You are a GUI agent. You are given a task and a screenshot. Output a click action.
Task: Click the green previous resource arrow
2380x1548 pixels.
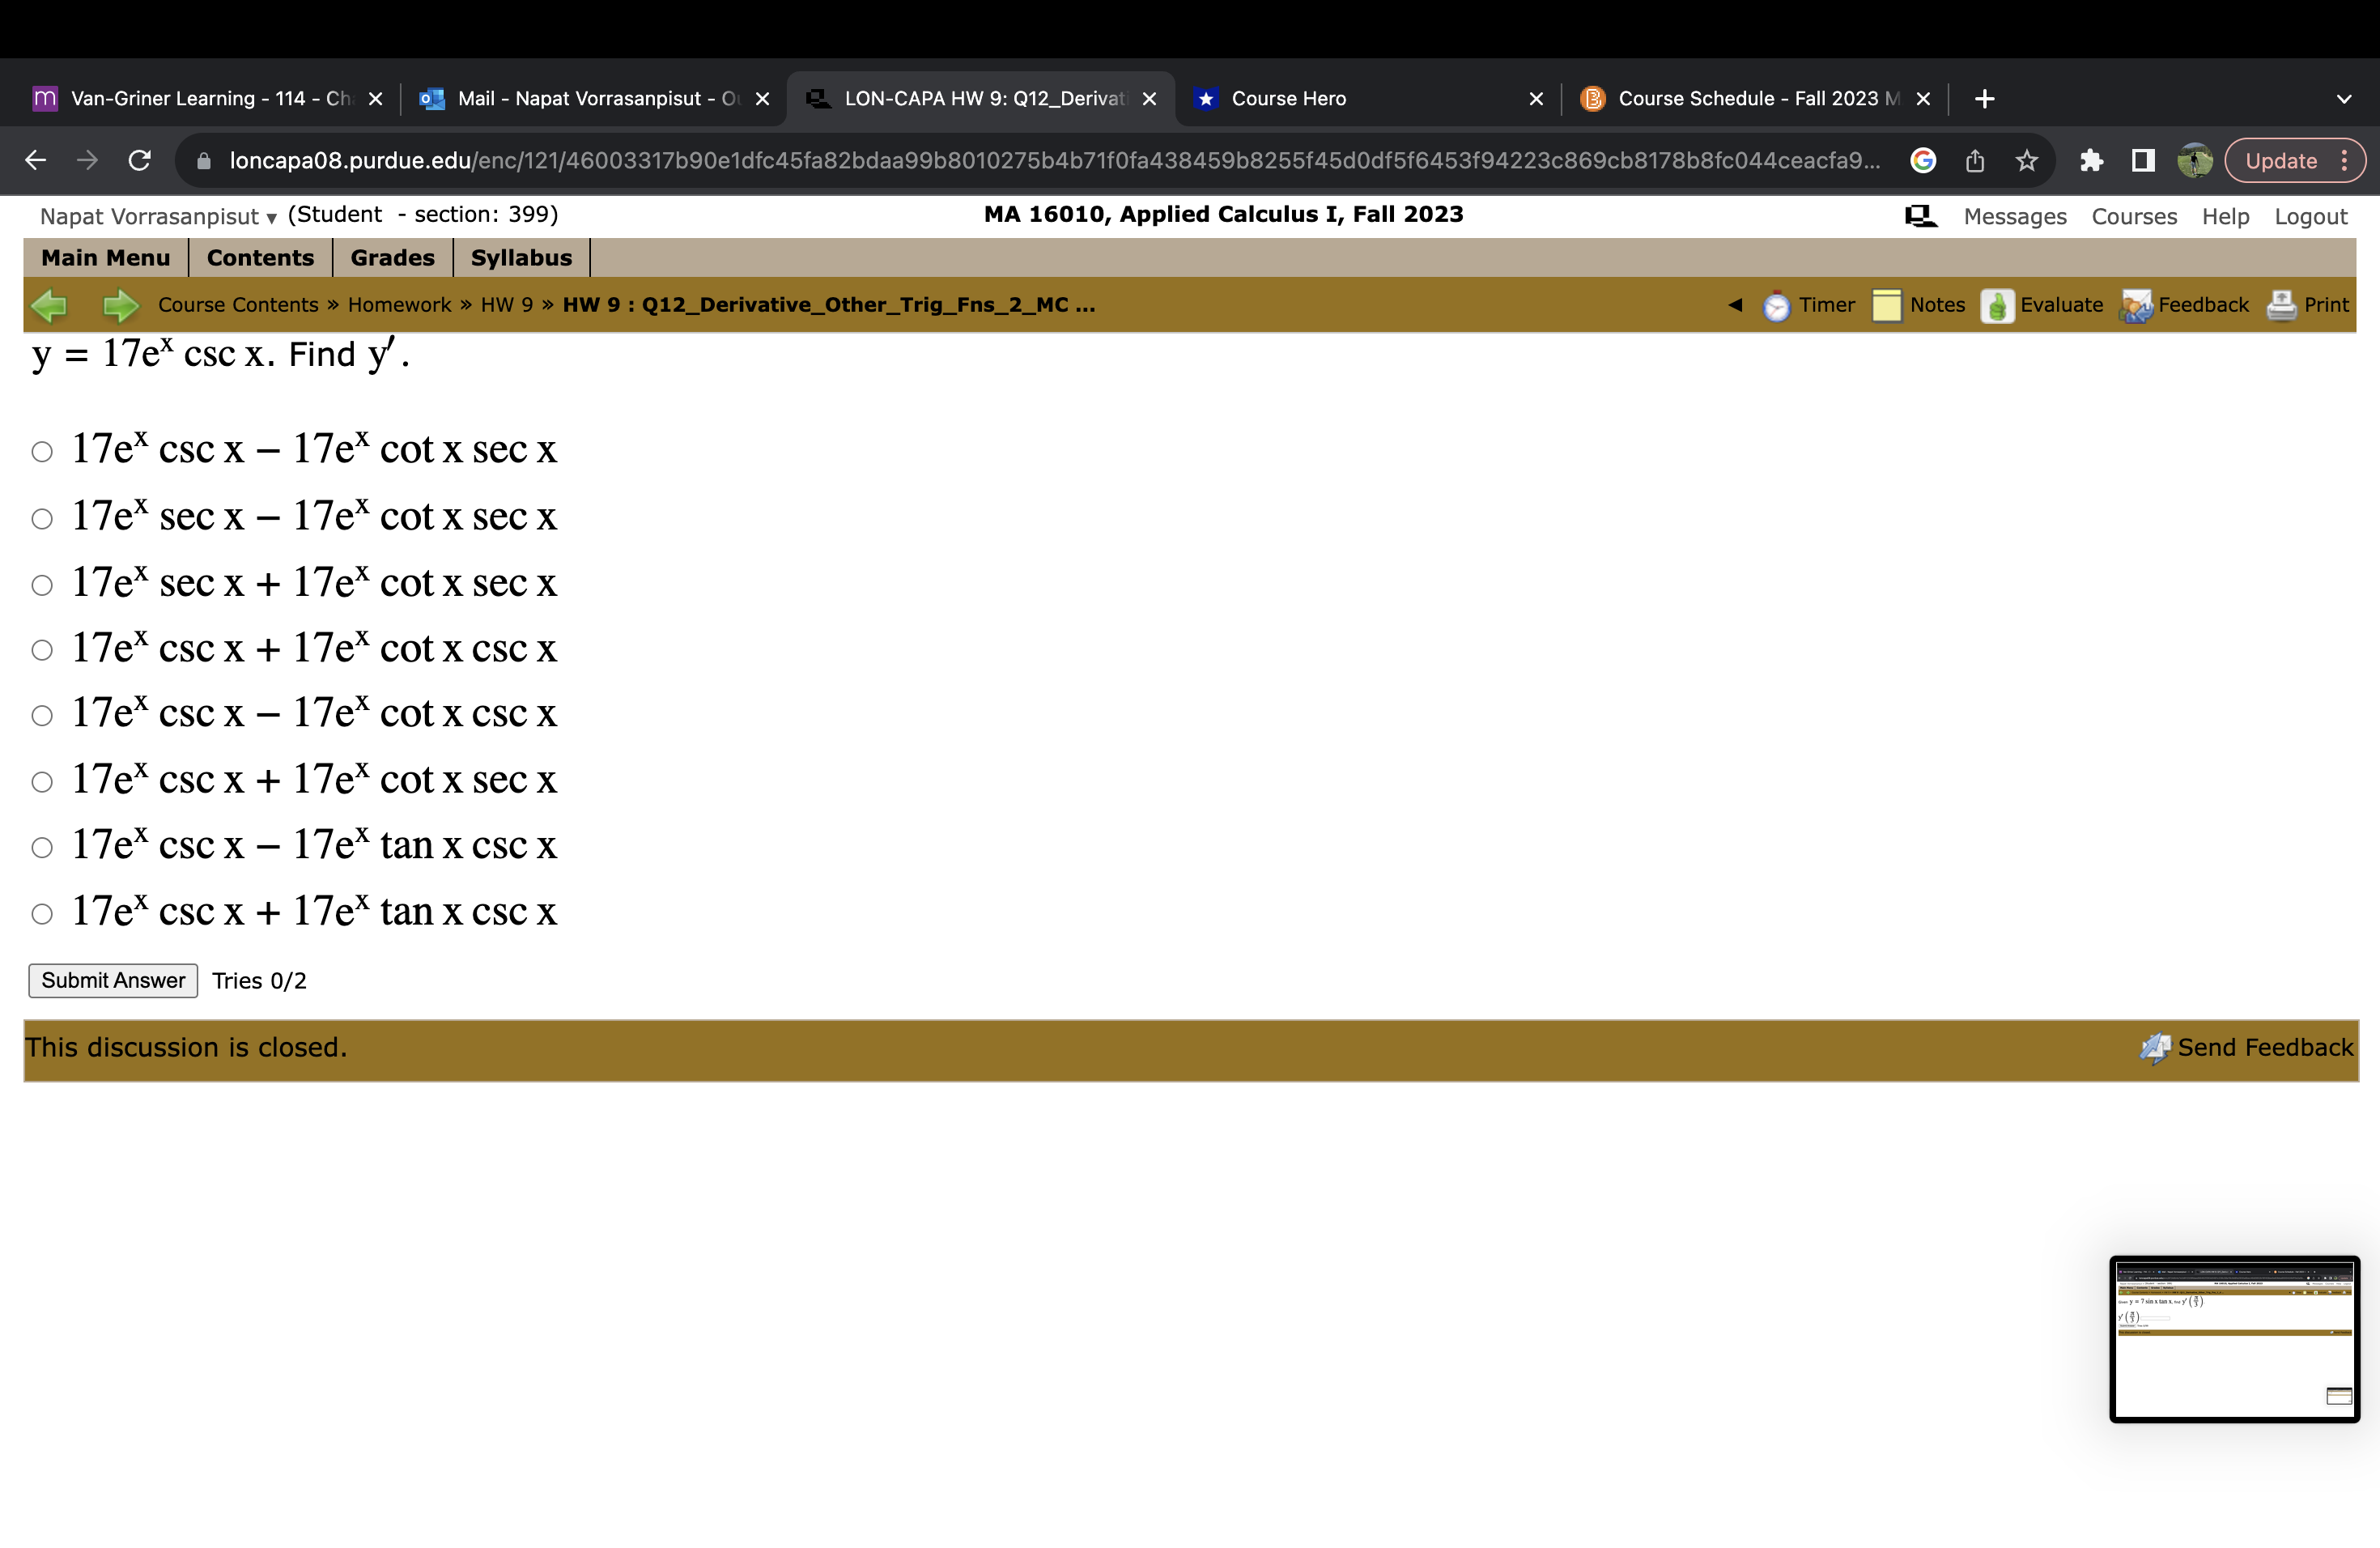(49, 305)
